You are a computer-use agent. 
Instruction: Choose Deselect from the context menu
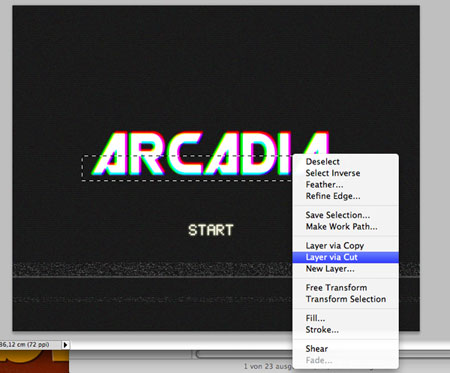tap(345, 162)
